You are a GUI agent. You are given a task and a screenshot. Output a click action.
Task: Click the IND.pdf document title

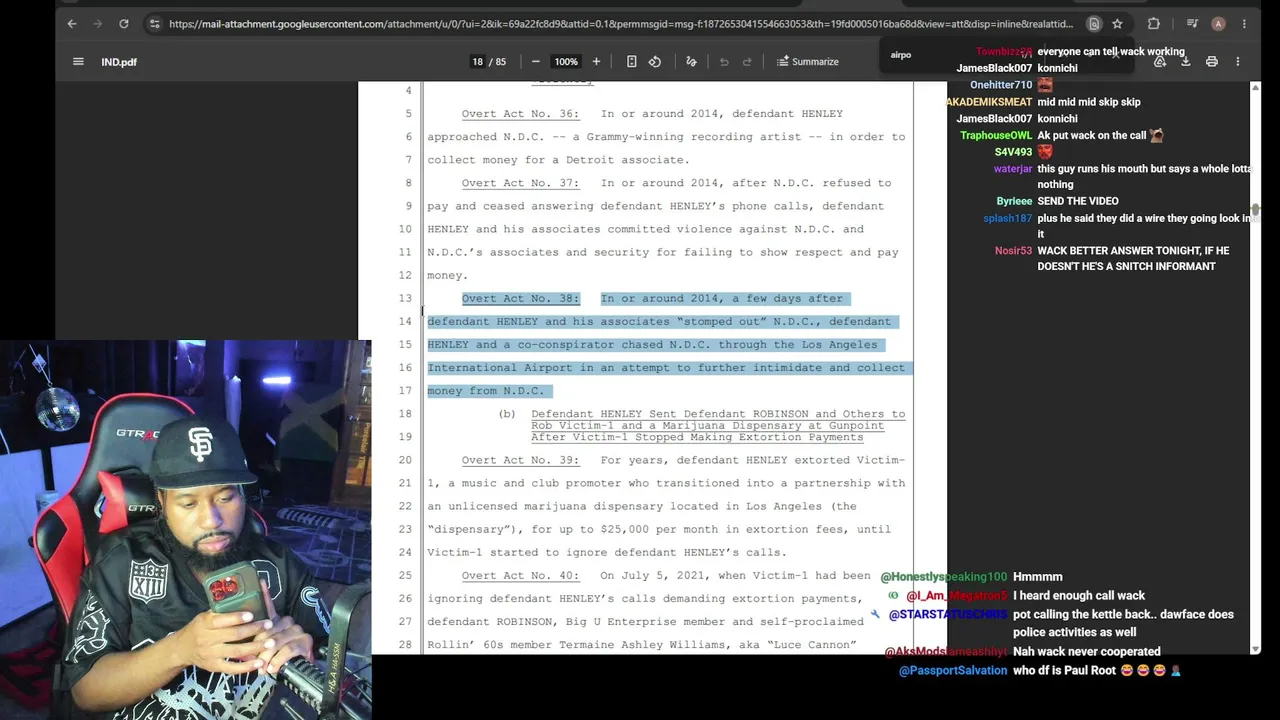click(119, 62)
